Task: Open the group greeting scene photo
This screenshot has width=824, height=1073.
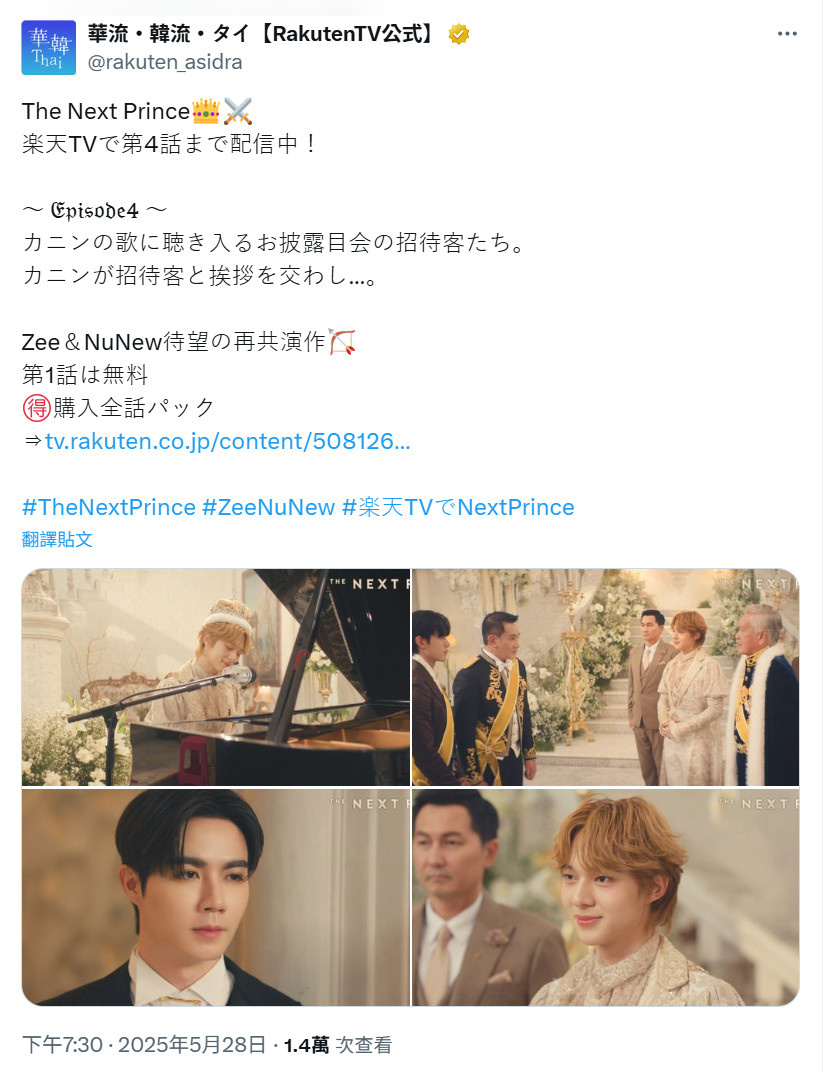Action: (x=606, y=677)
